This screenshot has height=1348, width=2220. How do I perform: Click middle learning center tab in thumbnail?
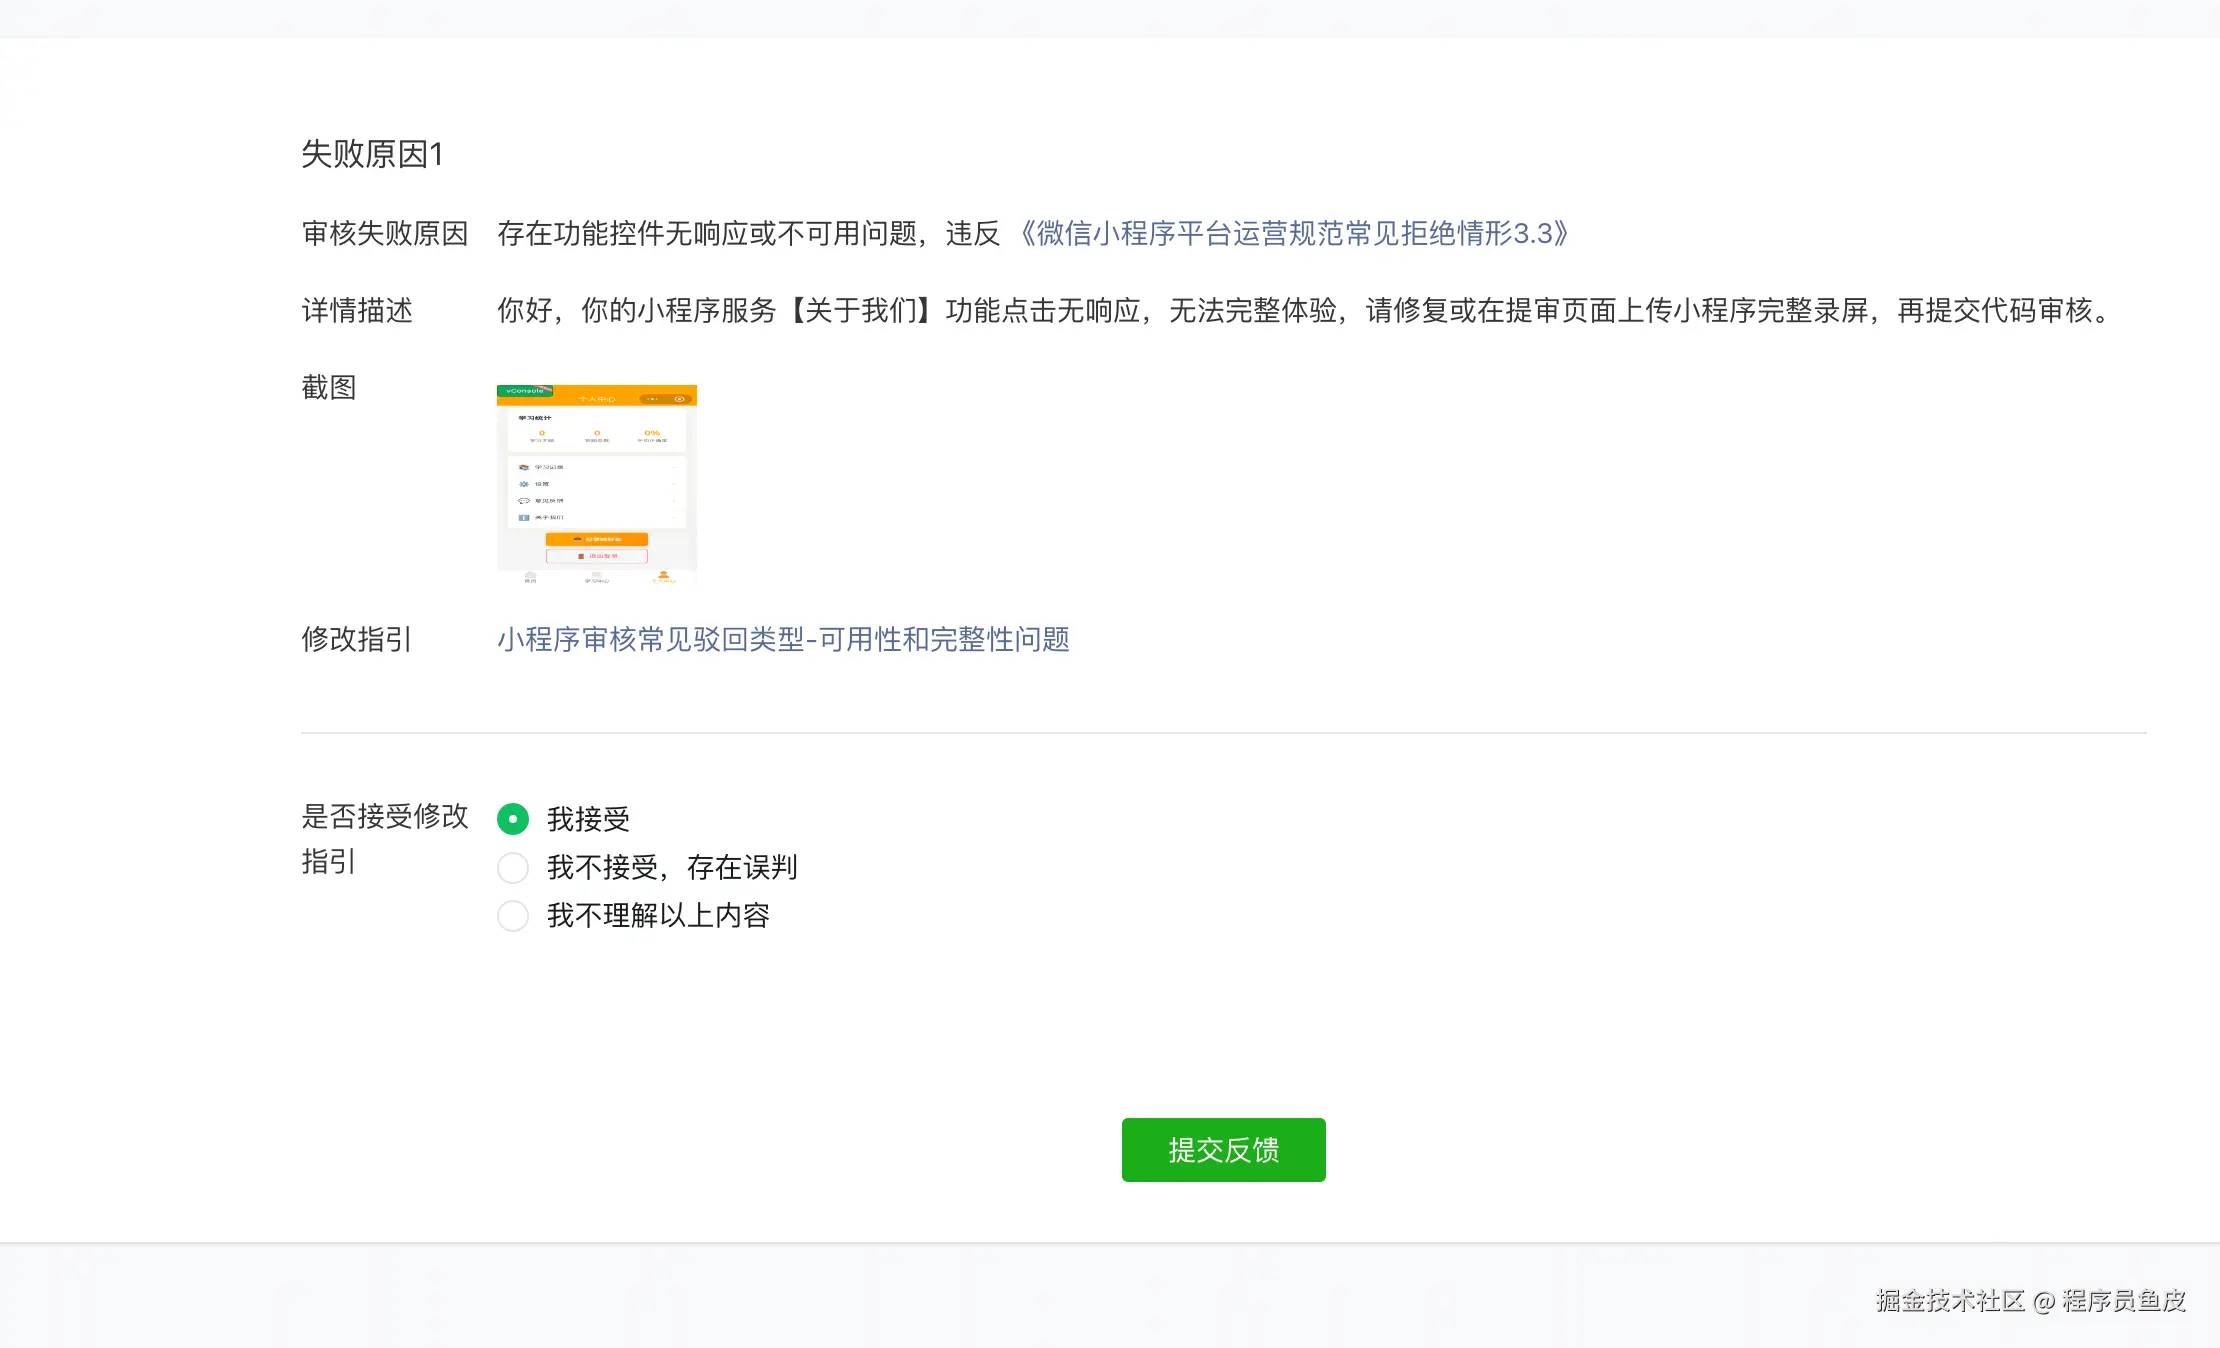pyautogui.click(x=597, y=577)
